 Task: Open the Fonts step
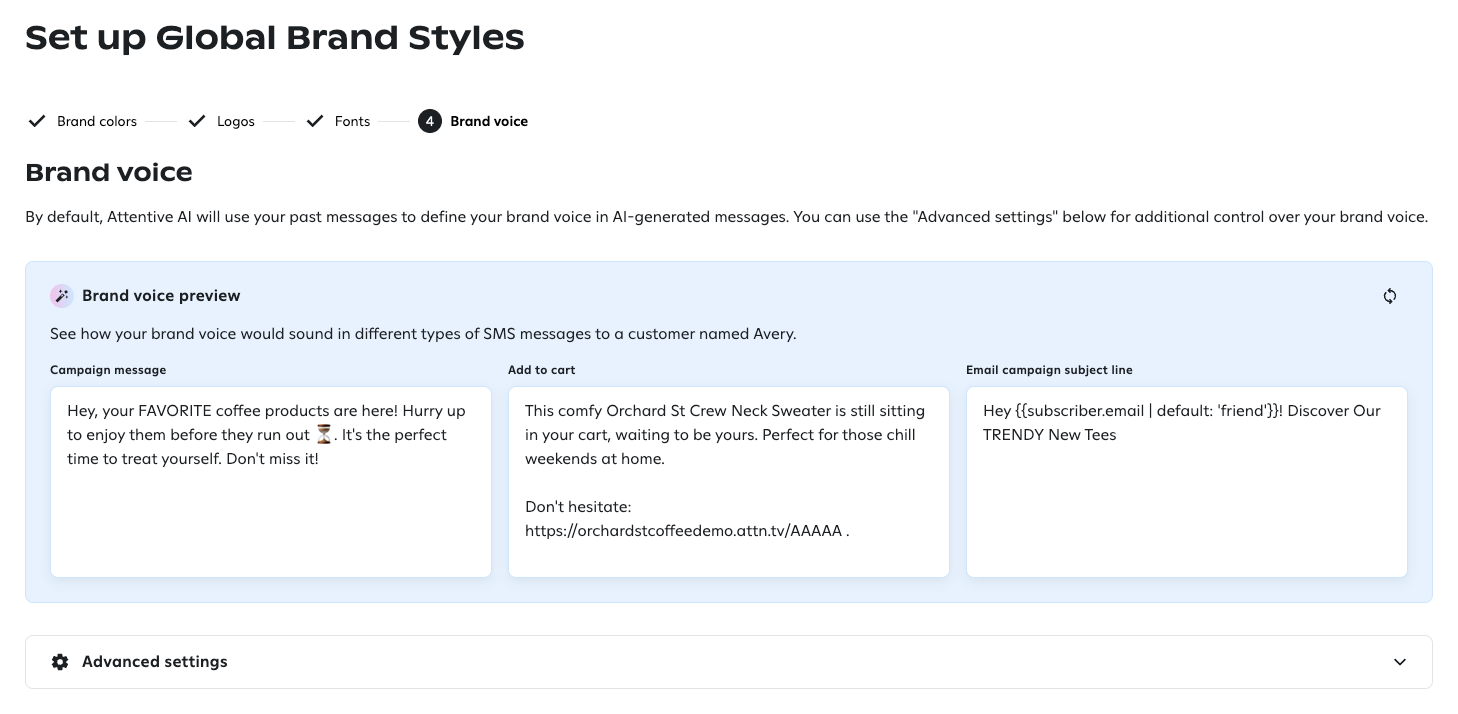point(352,121)
